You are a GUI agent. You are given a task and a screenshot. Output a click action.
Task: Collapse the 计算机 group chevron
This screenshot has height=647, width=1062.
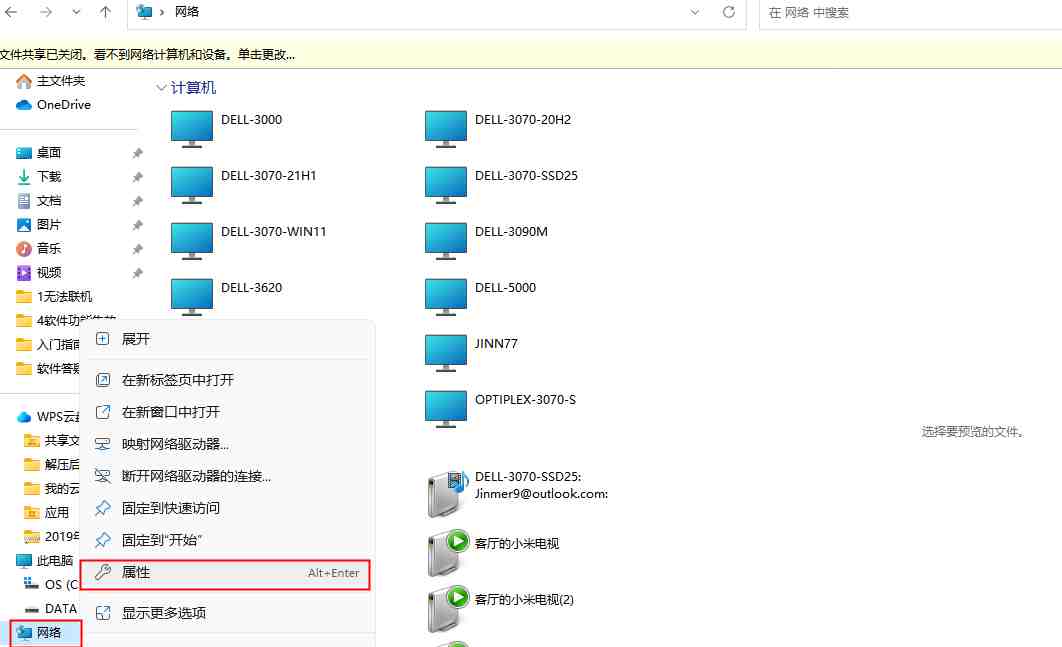tap(161, 87)
